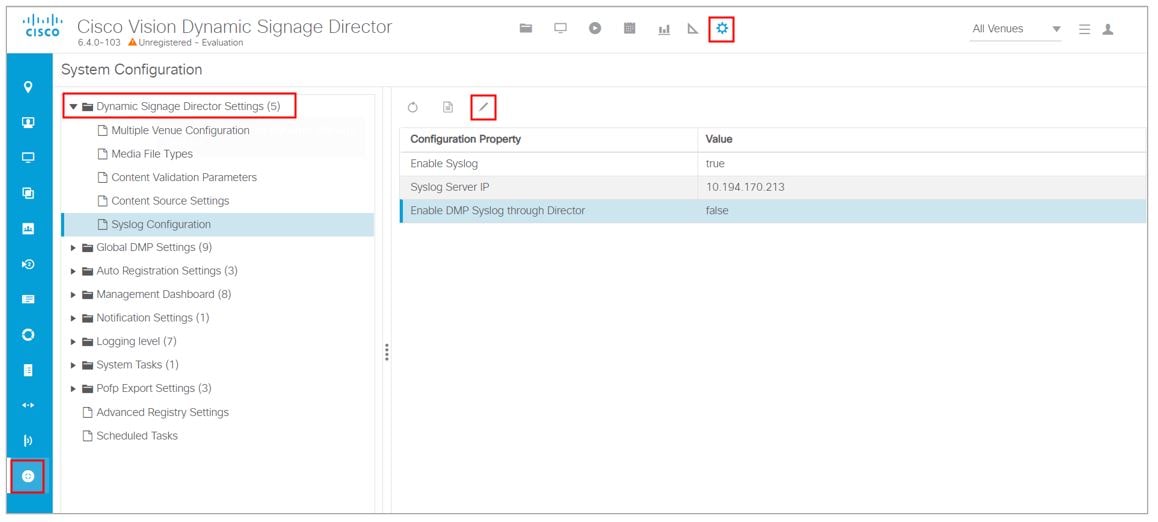Expand Global DMP Settings folder
This screenshot has width=1158, height=522.
pos(73,247)
